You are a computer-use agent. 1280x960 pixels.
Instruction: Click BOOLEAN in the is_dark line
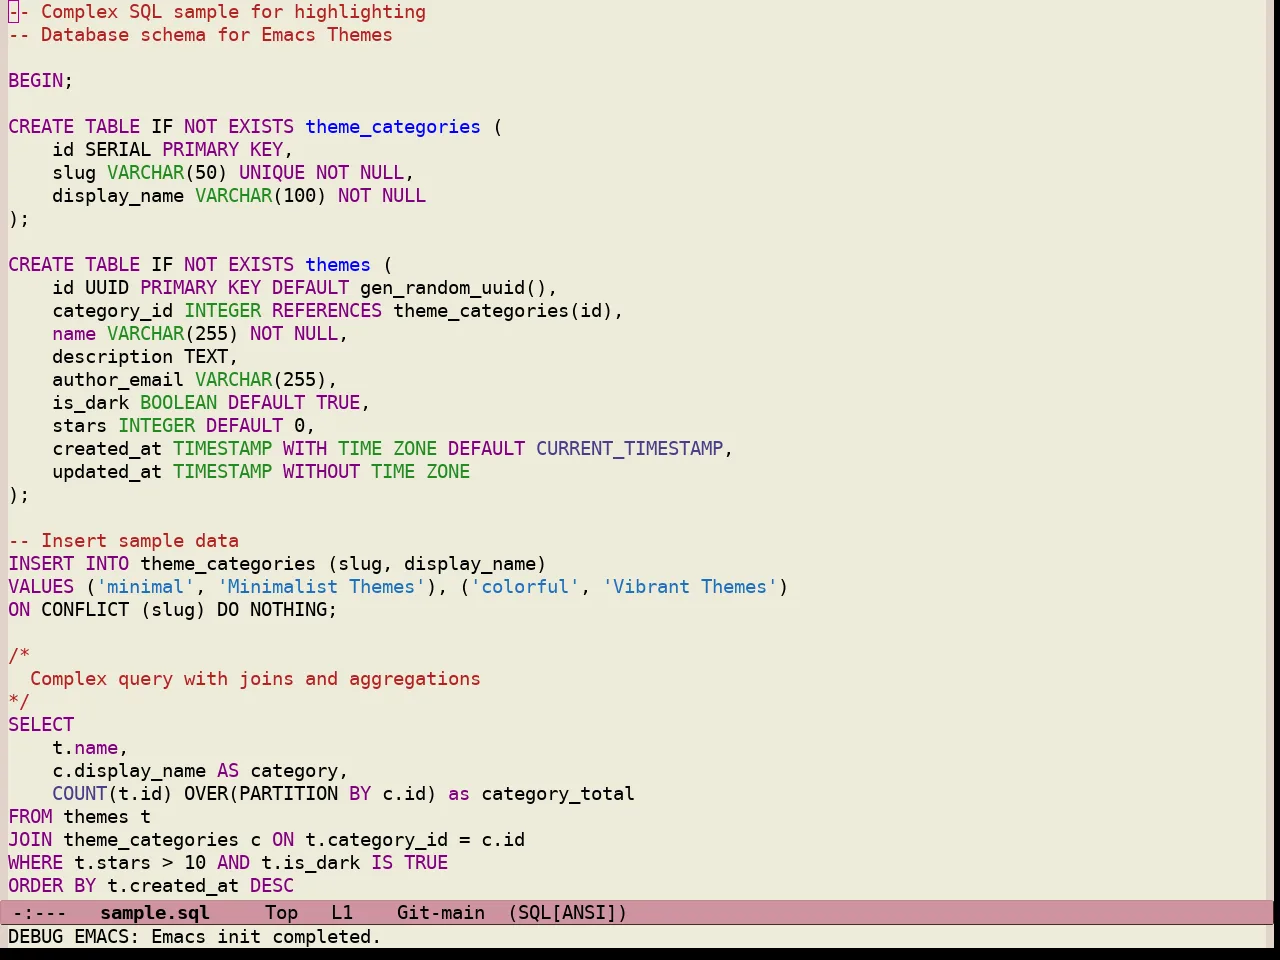point(178,402)
